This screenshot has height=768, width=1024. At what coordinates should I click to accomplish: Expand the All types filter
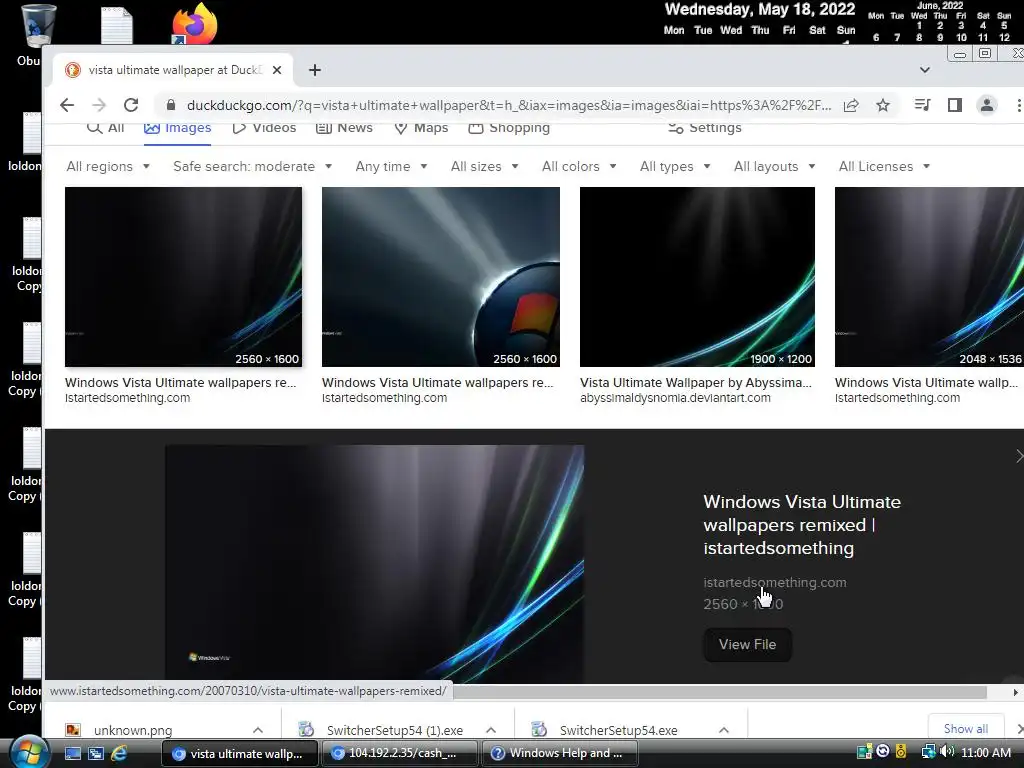675,167
